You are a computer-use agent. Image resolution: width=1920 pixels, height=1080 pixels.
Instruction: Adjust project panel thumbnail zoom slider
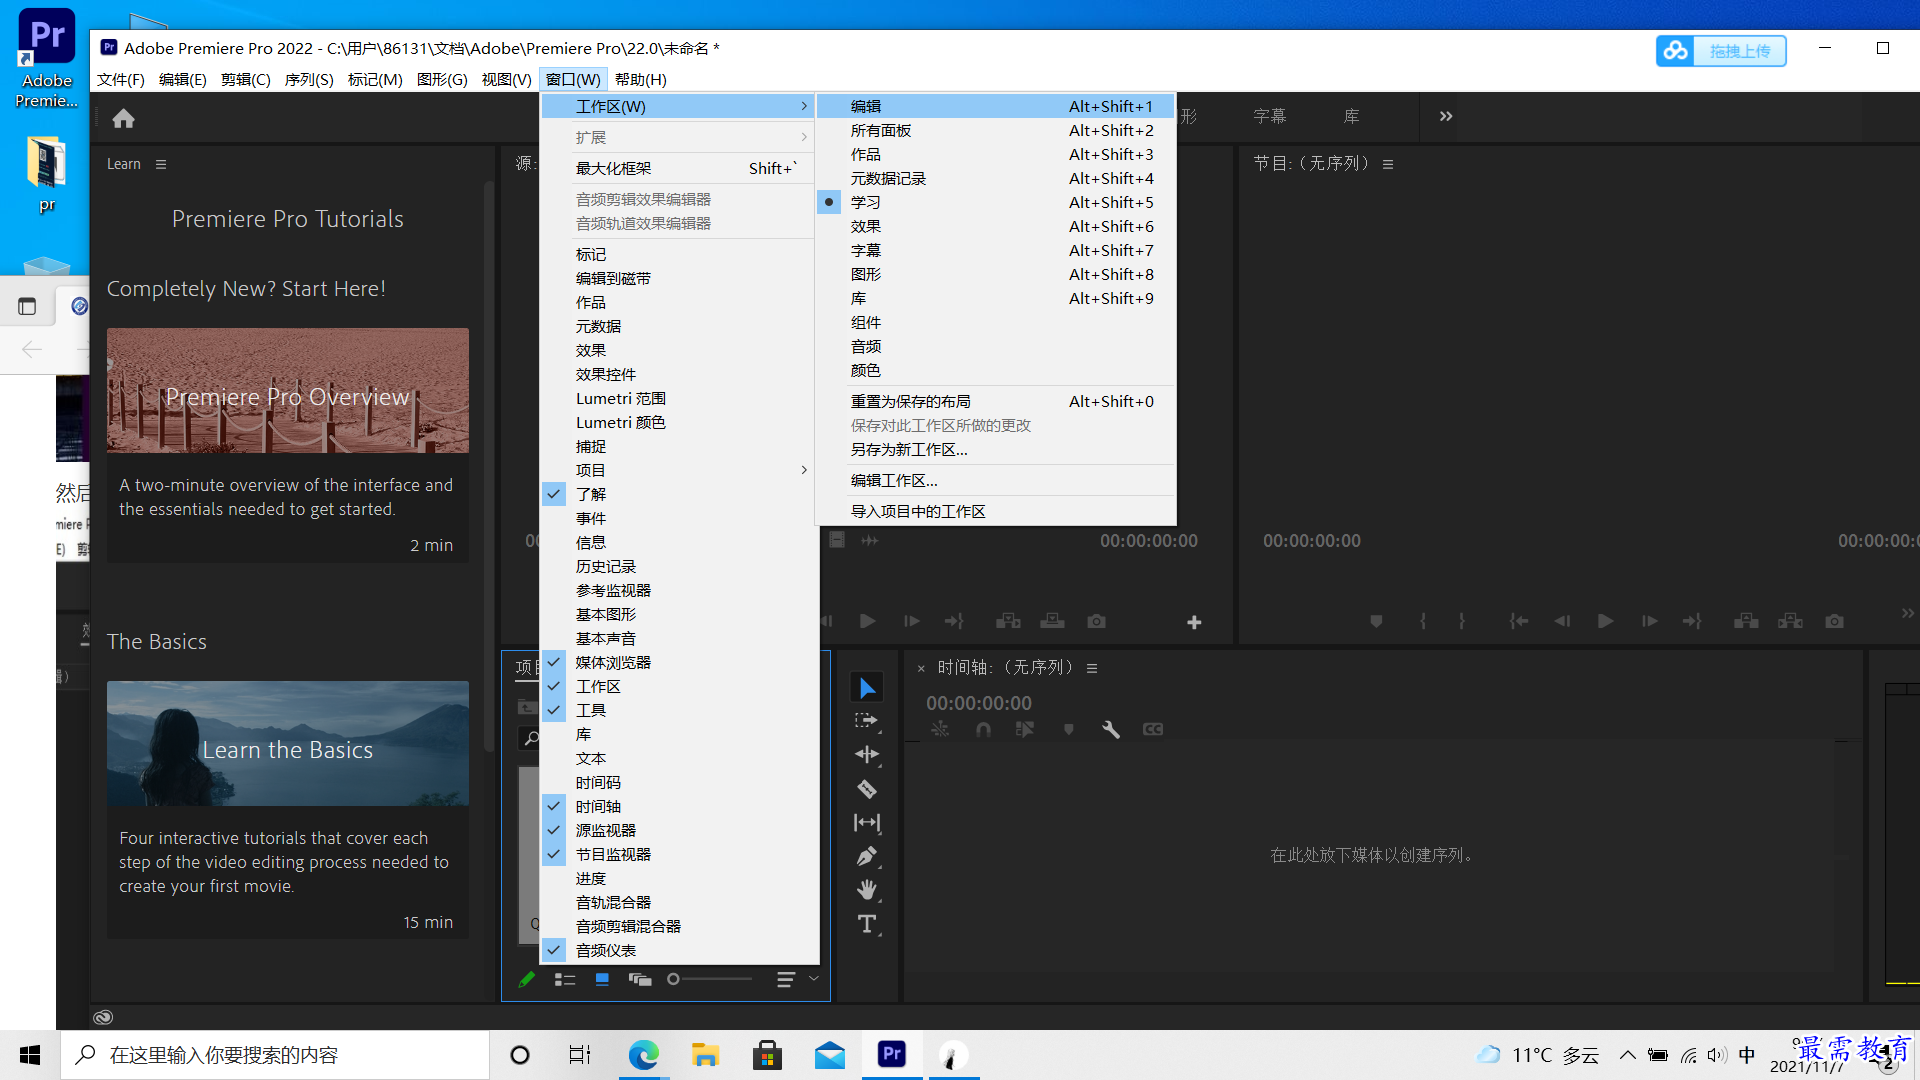[x=710, y=980]
